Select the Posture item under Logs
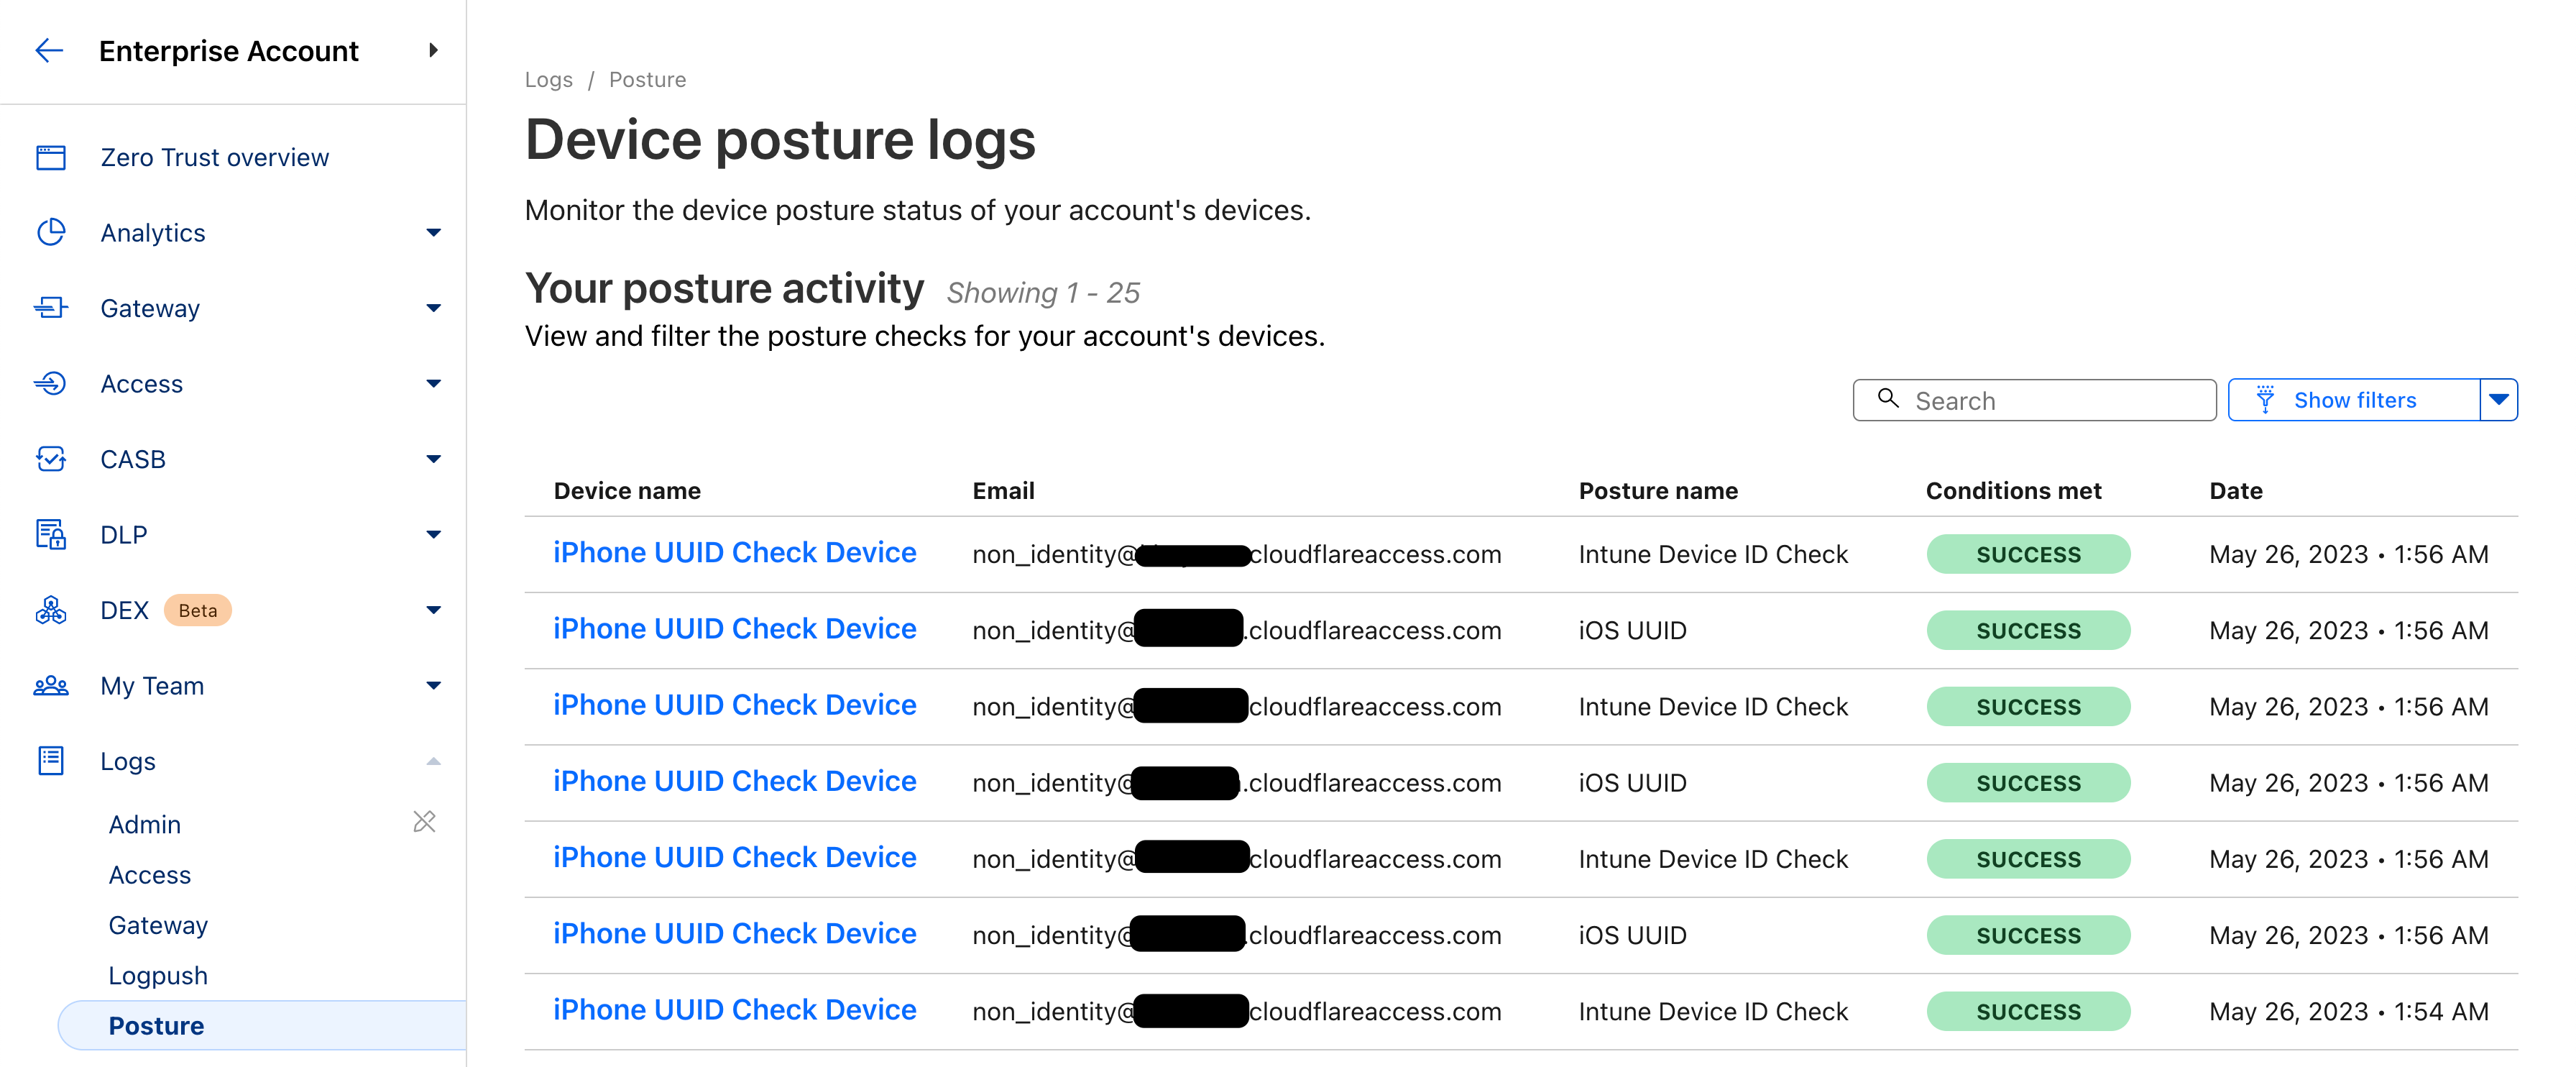The width and height of the screenshot is (2576, 1067). click(x=156, y=1026)
